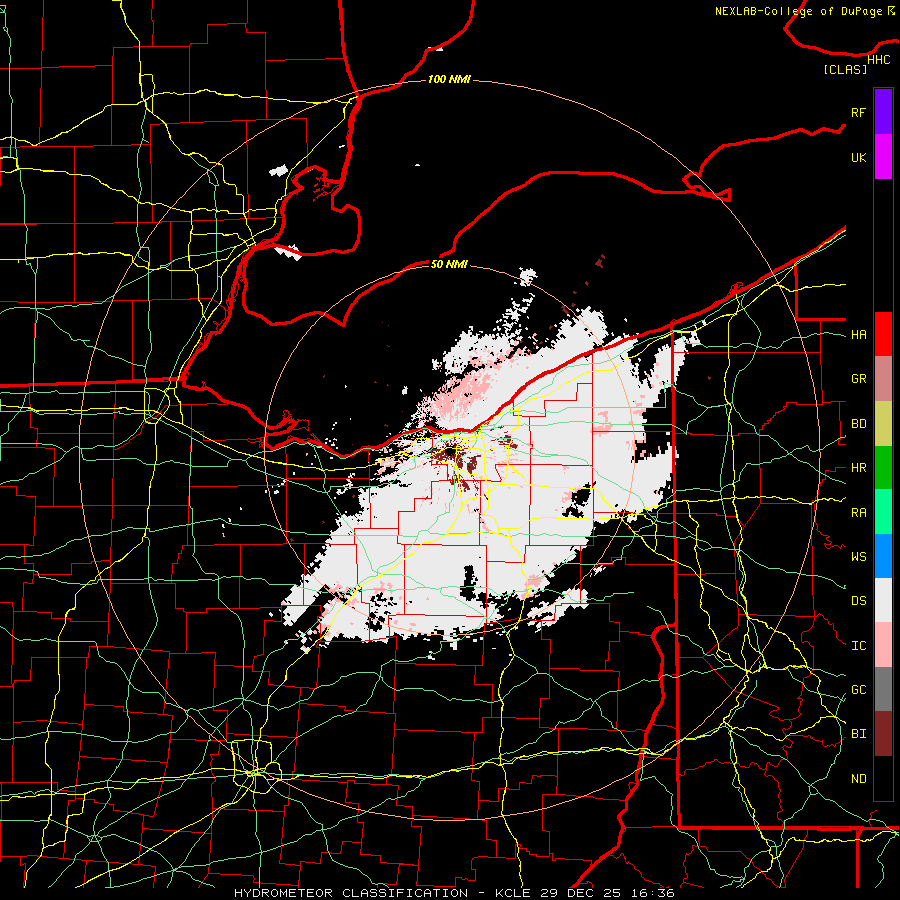Click the HR green legend swatch
The image size is (900, 900).
[x=883, y=468]
